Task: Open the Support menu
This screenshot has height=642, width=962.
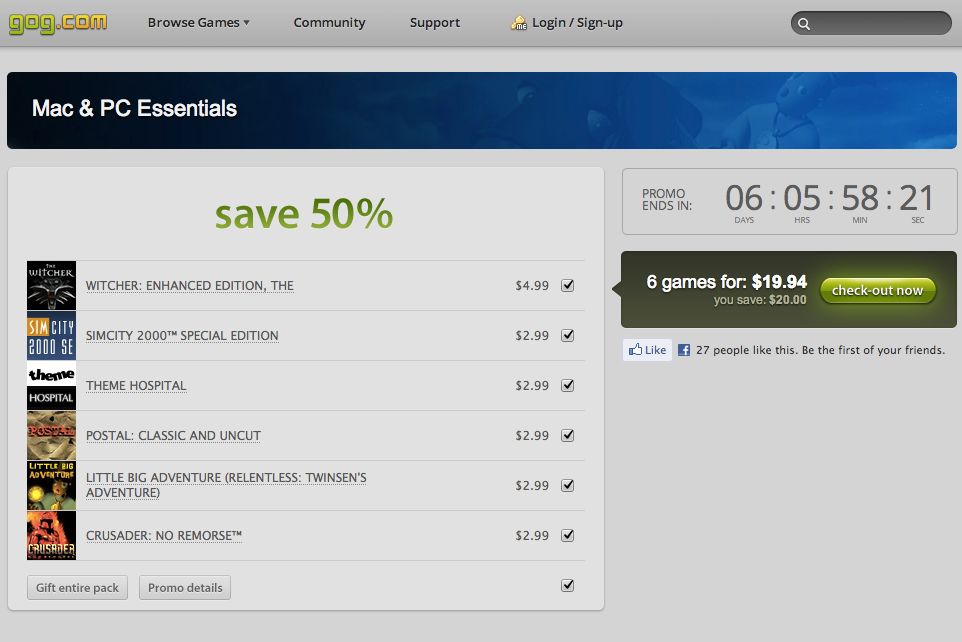Action: (434, 23)
